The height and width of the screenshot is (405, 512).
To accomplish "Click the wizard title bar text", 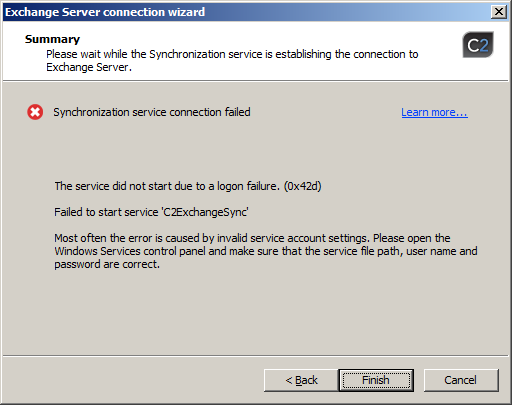I will (x=105, y=12).
